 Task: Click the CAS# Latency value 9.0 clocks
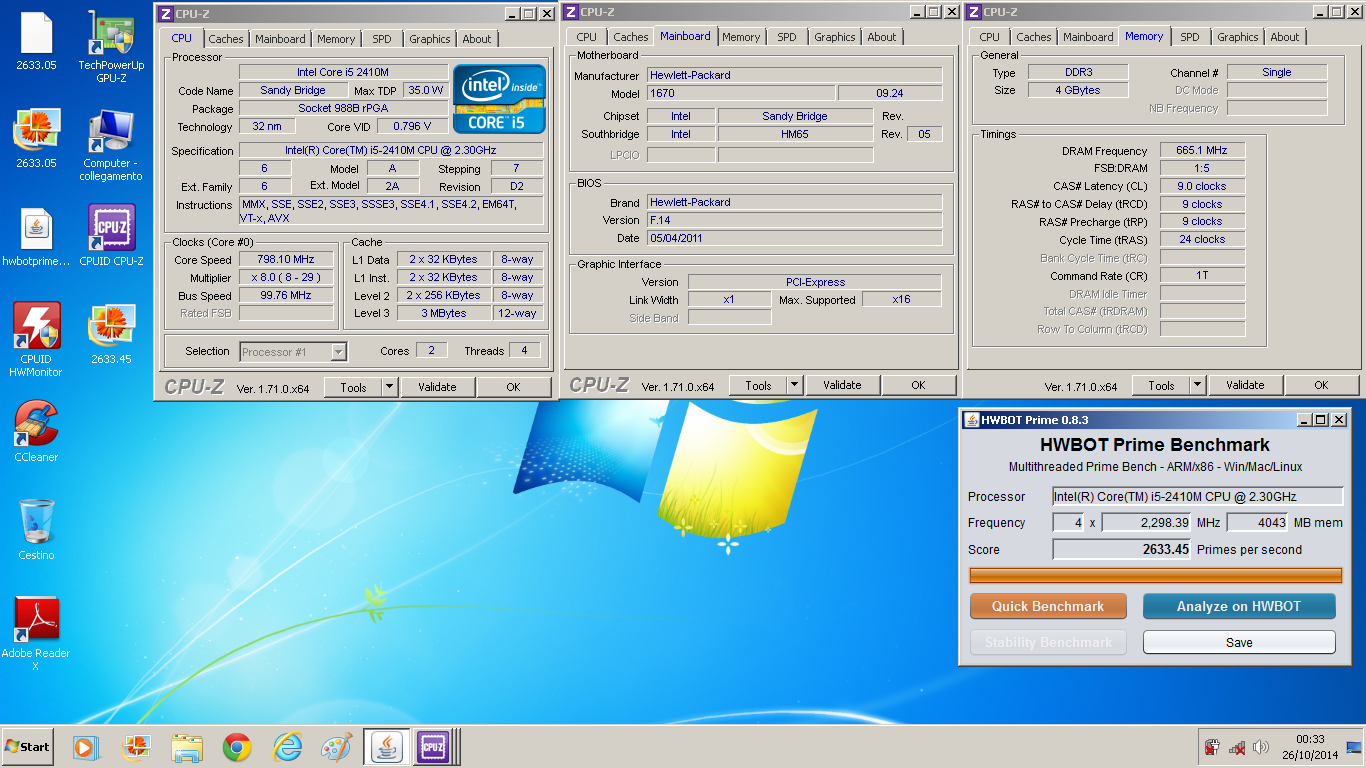1202,186
